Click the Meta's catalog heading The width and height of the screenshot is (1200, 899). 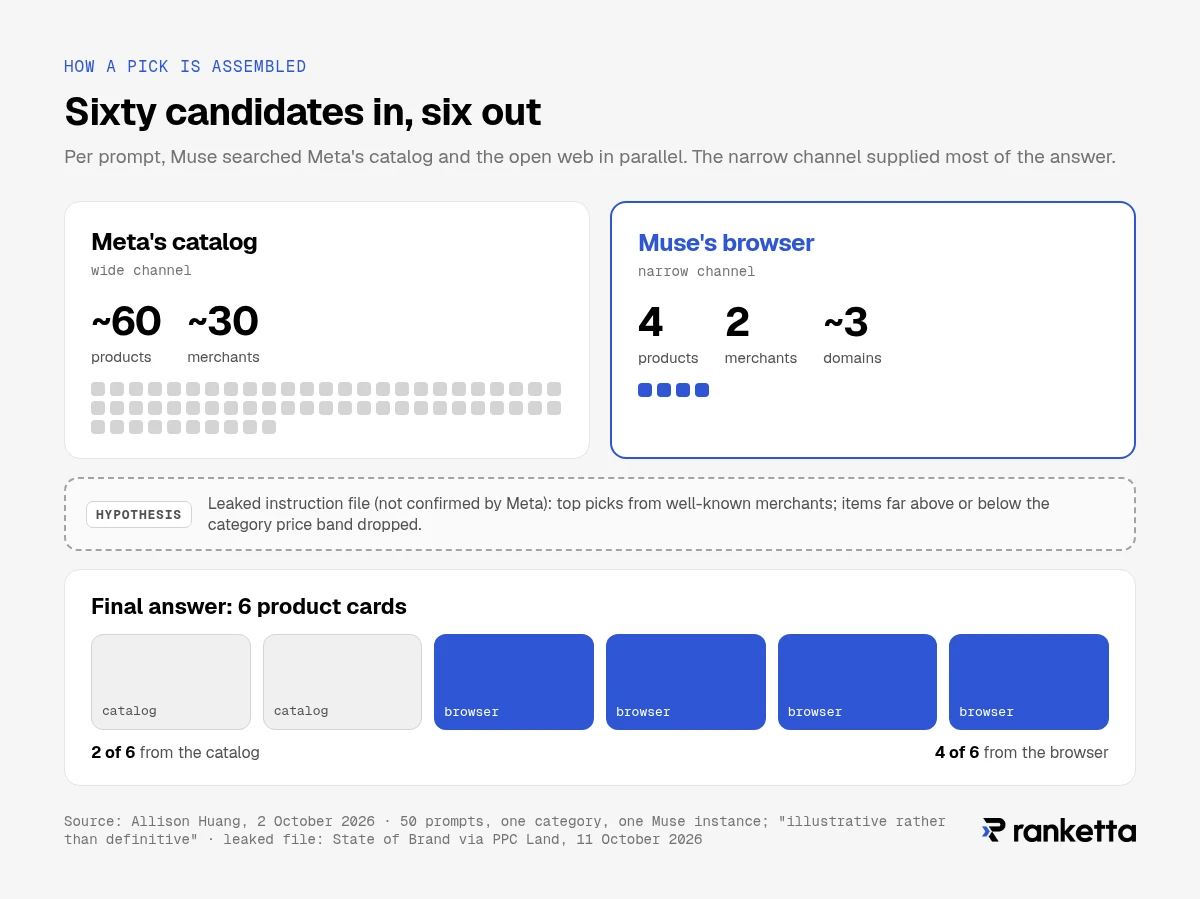pos(174,242)
